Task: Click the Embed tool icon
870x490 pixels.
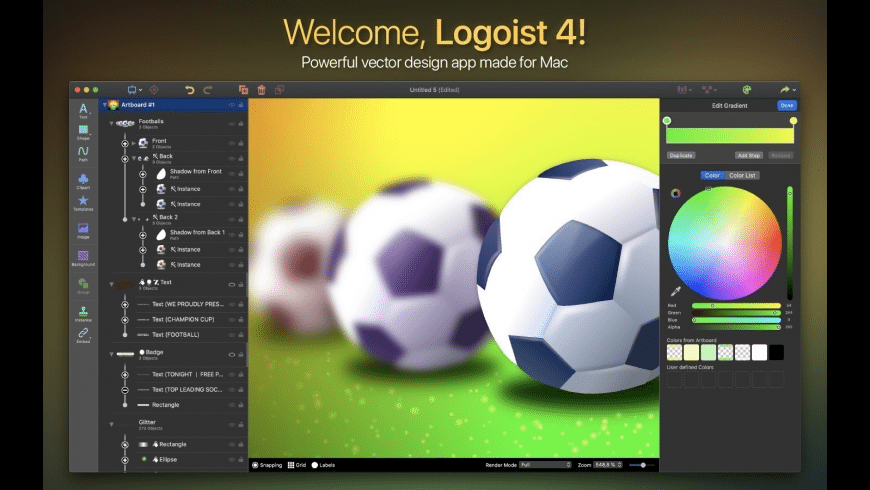Action: (x=83, y=335)
